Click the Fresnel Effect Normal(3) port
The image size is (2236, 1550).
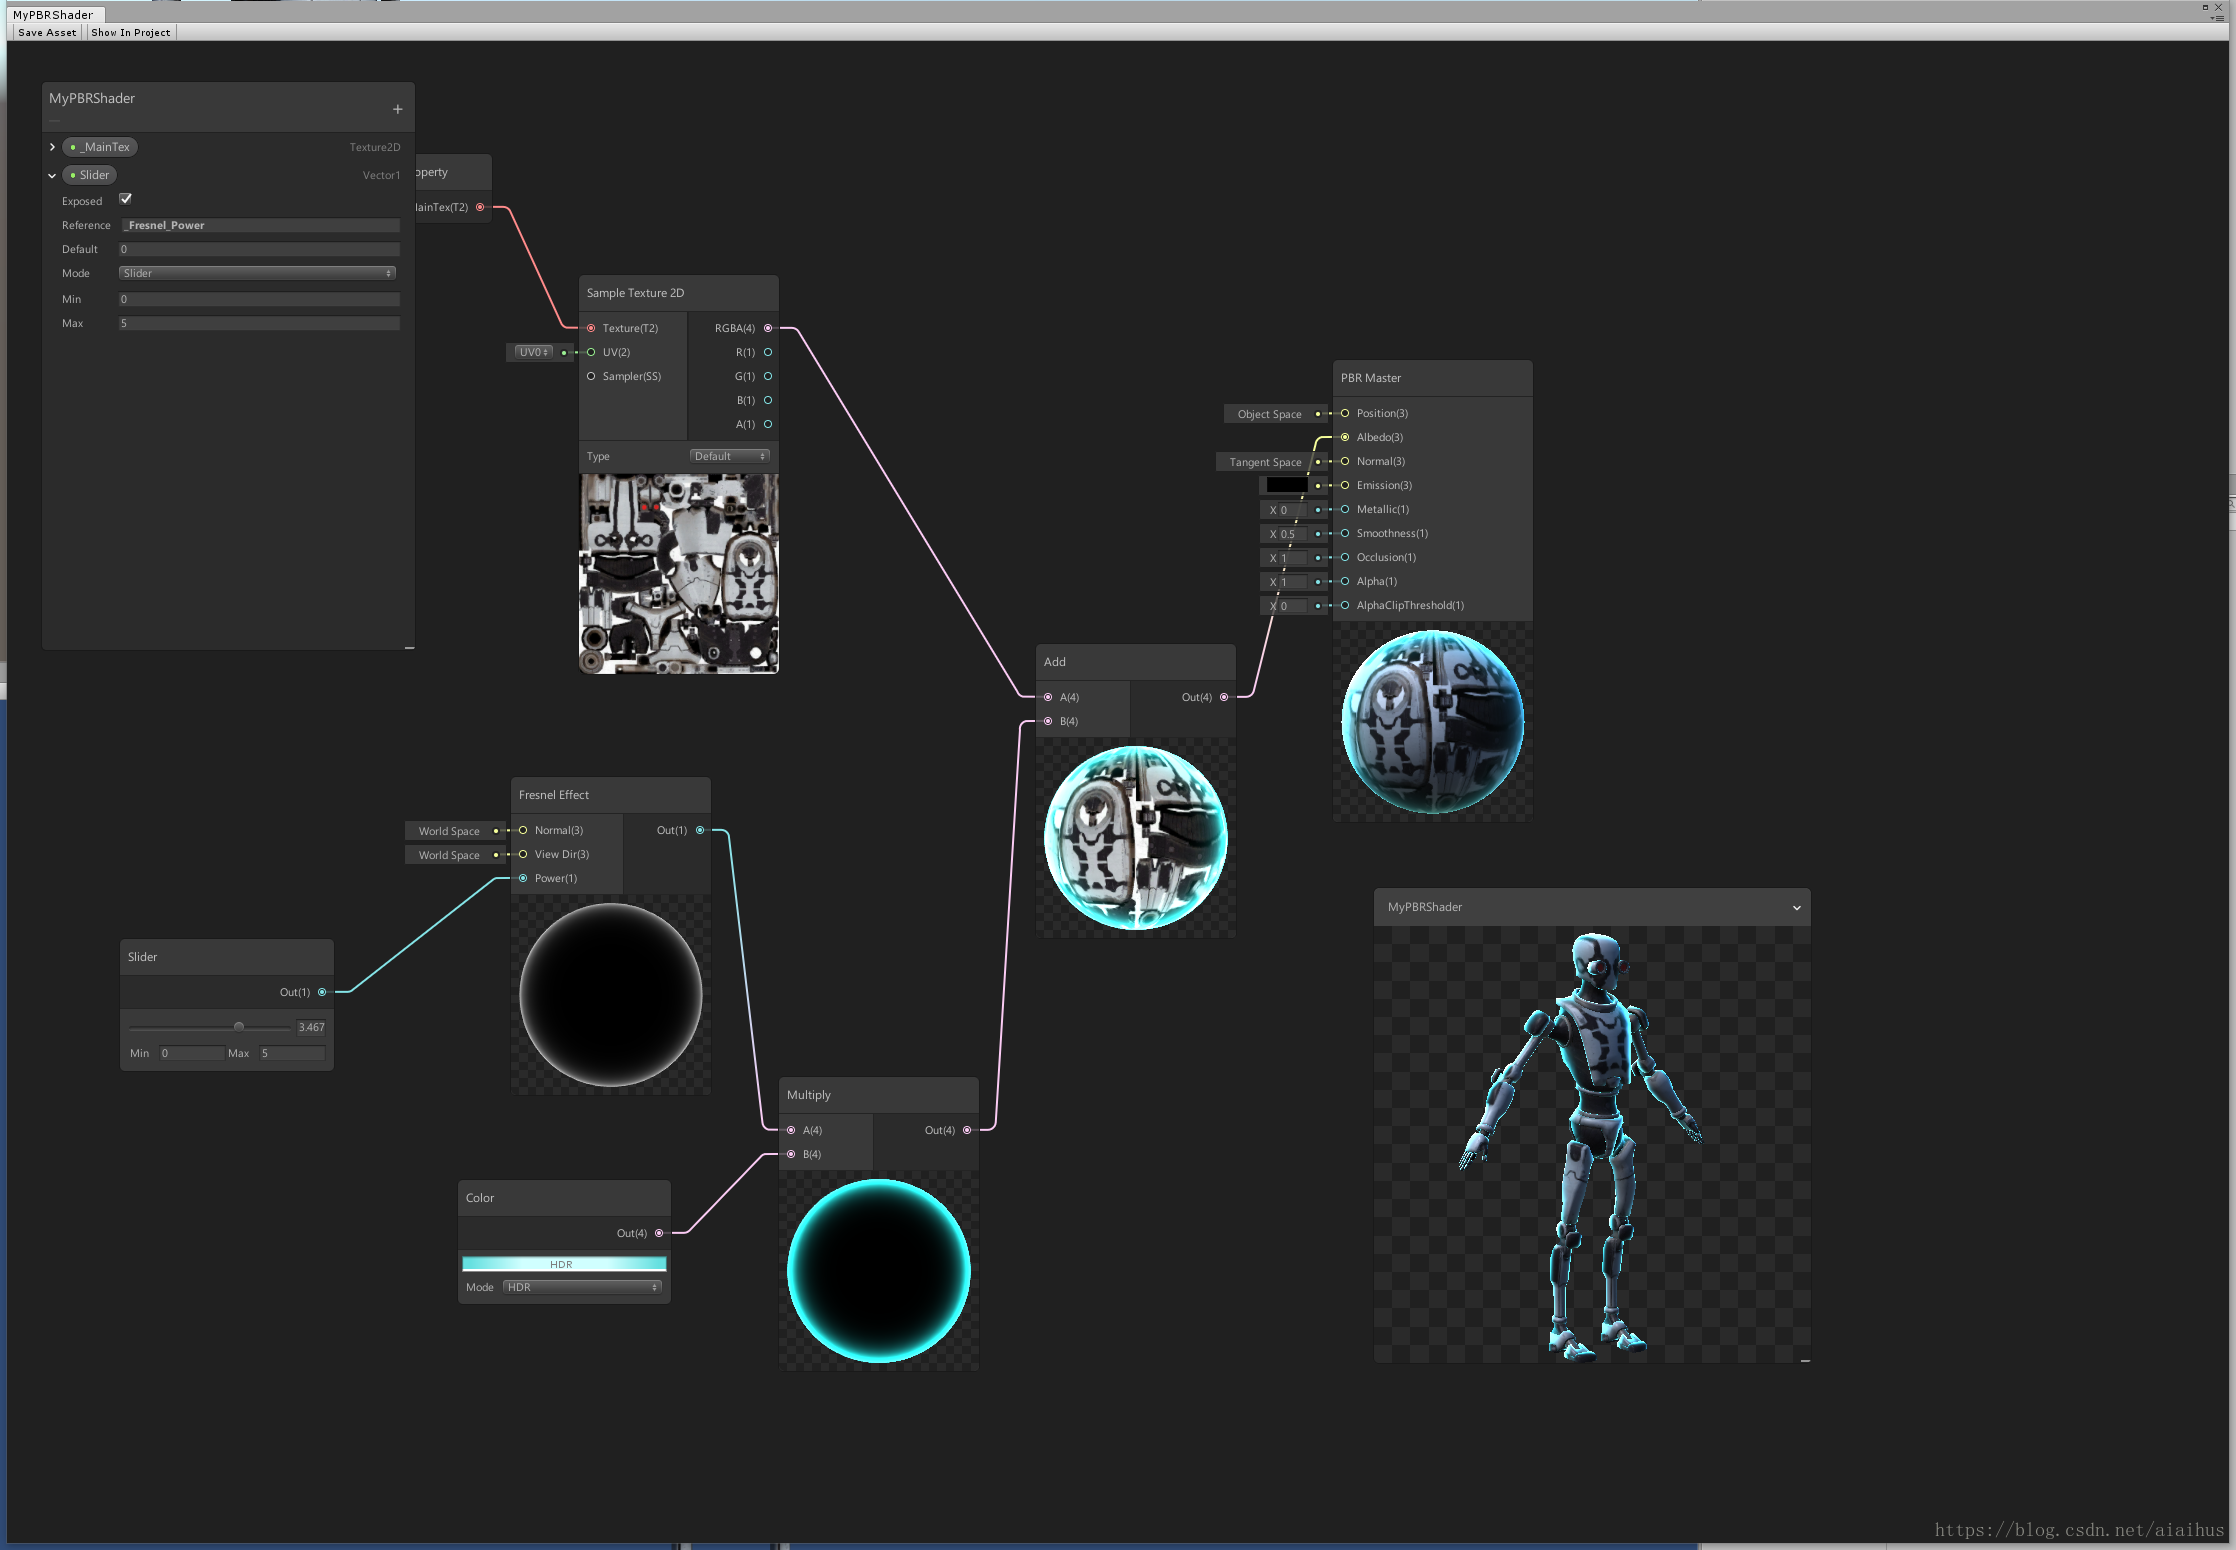(x=523, y=830)
